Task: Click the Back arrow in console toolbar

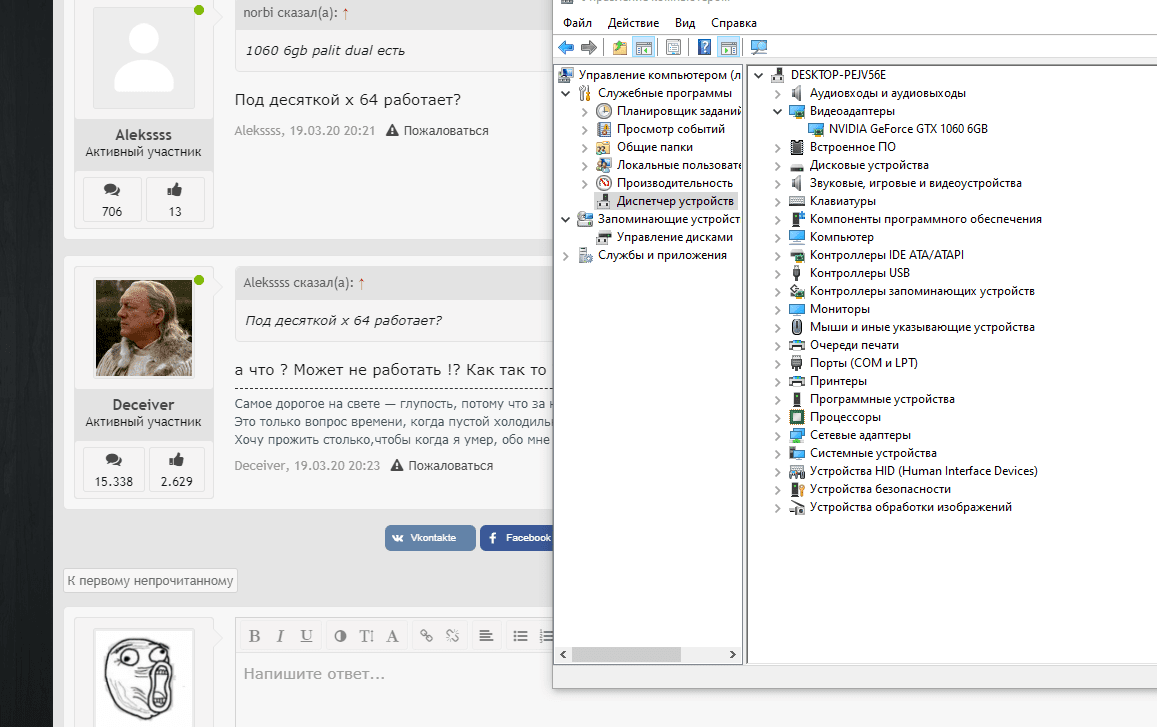Action: click(x=566, y=47)
